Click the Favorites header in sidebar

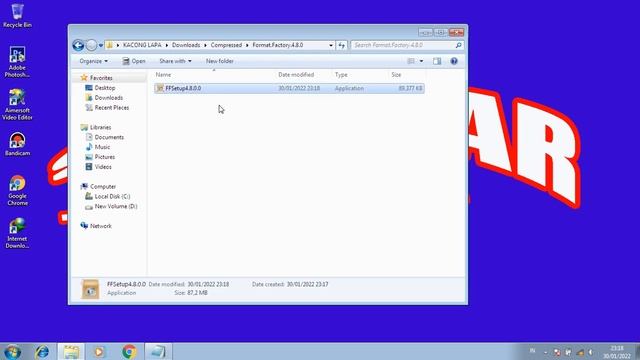click(x=101, y=78)
